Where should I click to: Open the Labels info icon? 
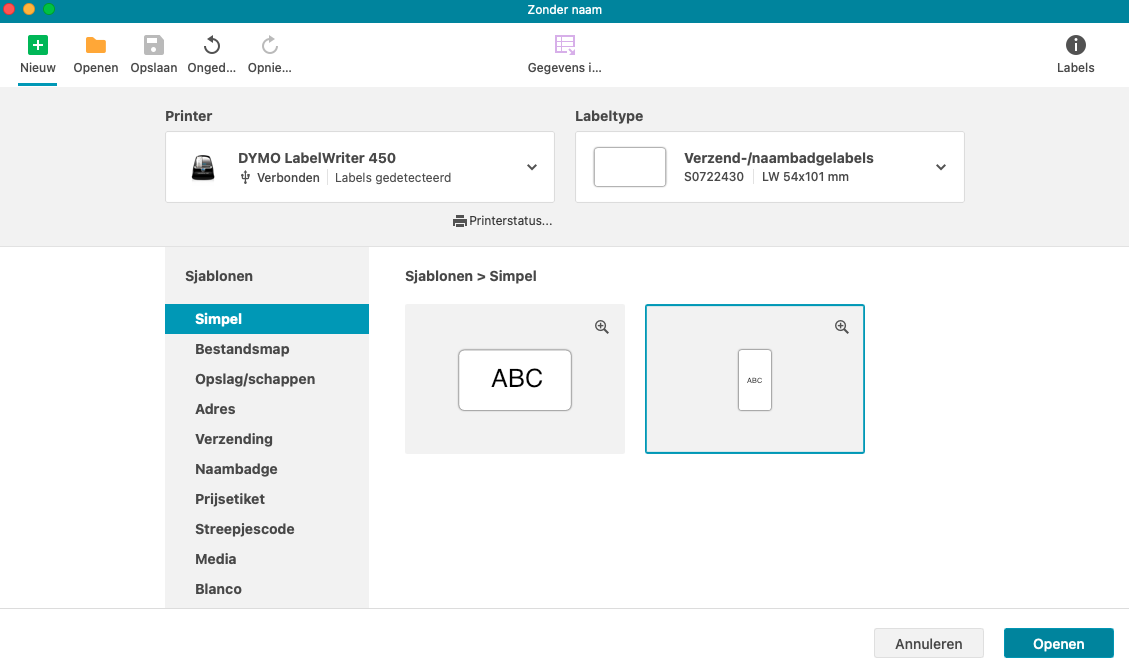[x=1075, y=45]
